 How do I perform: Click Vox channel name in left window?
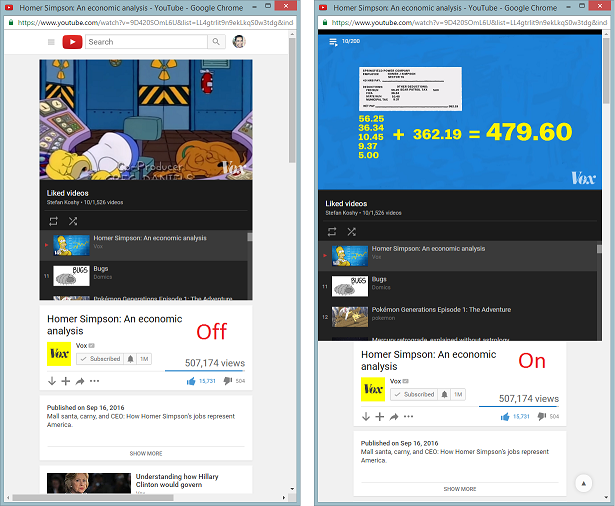[x=81, y=346]
